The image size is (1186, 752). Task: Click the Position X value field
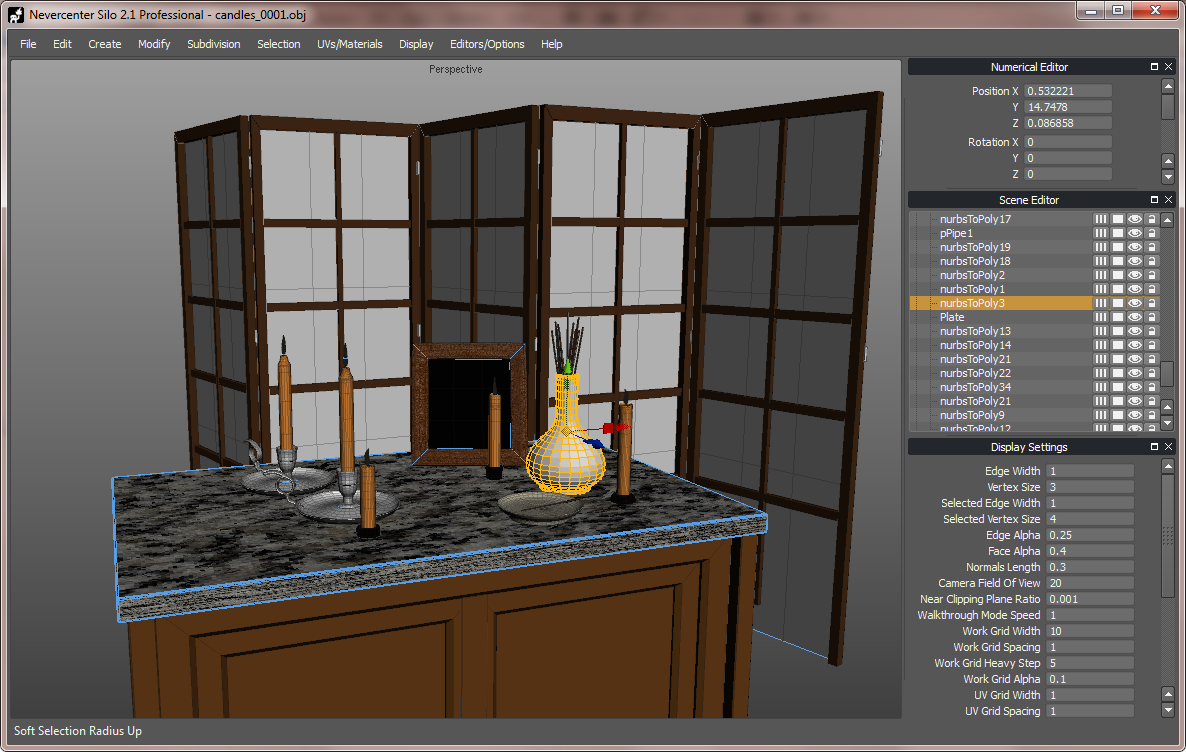pos(1068,91)
